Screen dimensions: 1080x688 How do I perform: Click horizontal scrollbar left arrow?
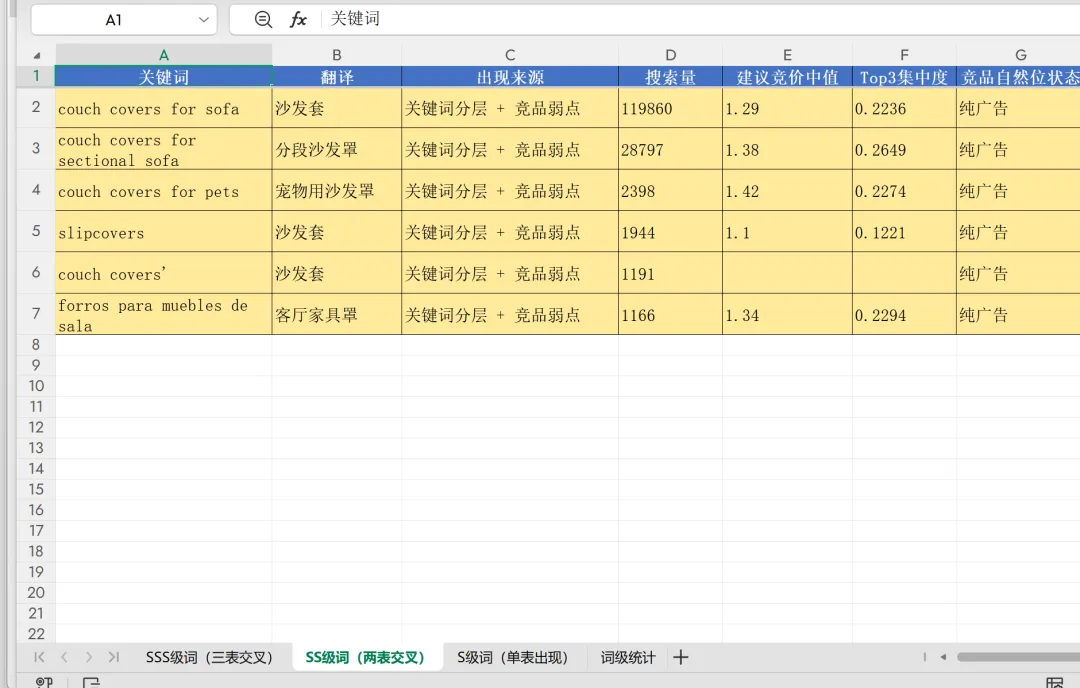click(944, 657)
